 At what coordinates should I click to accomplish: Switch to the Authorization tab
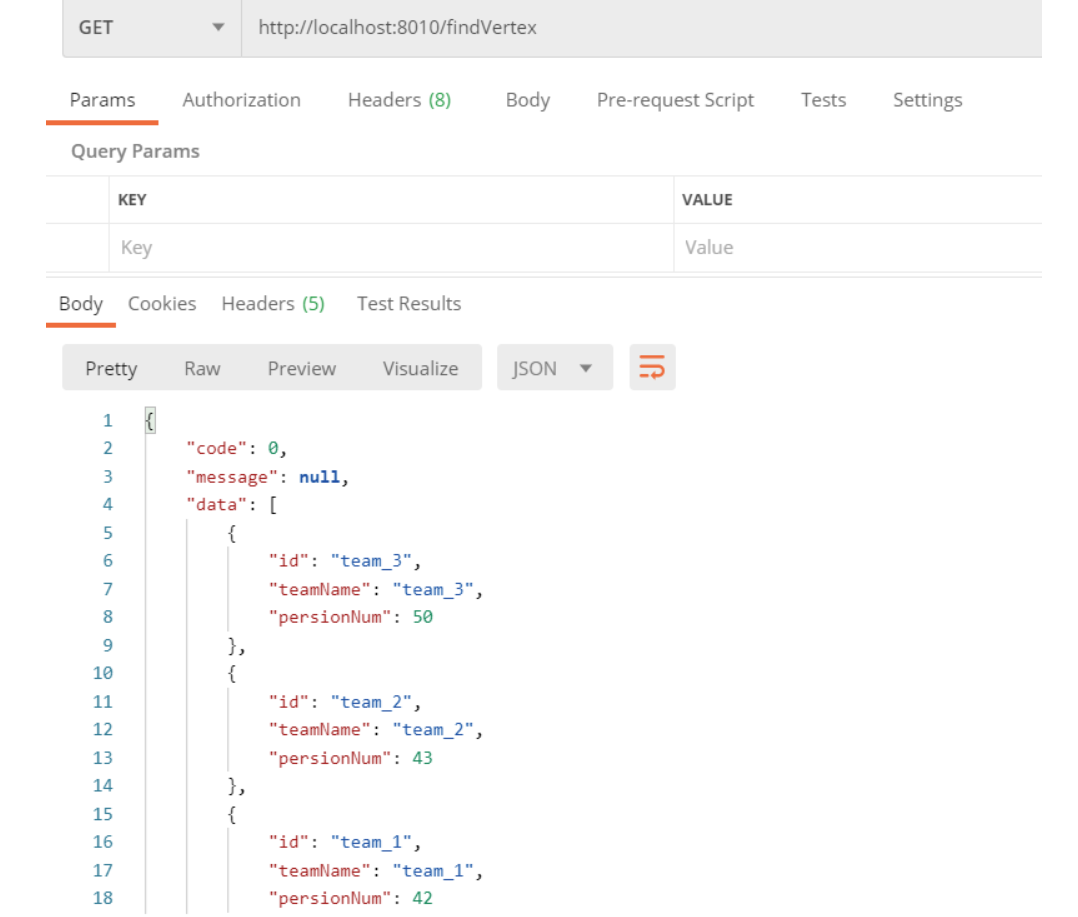pos(241,100)
